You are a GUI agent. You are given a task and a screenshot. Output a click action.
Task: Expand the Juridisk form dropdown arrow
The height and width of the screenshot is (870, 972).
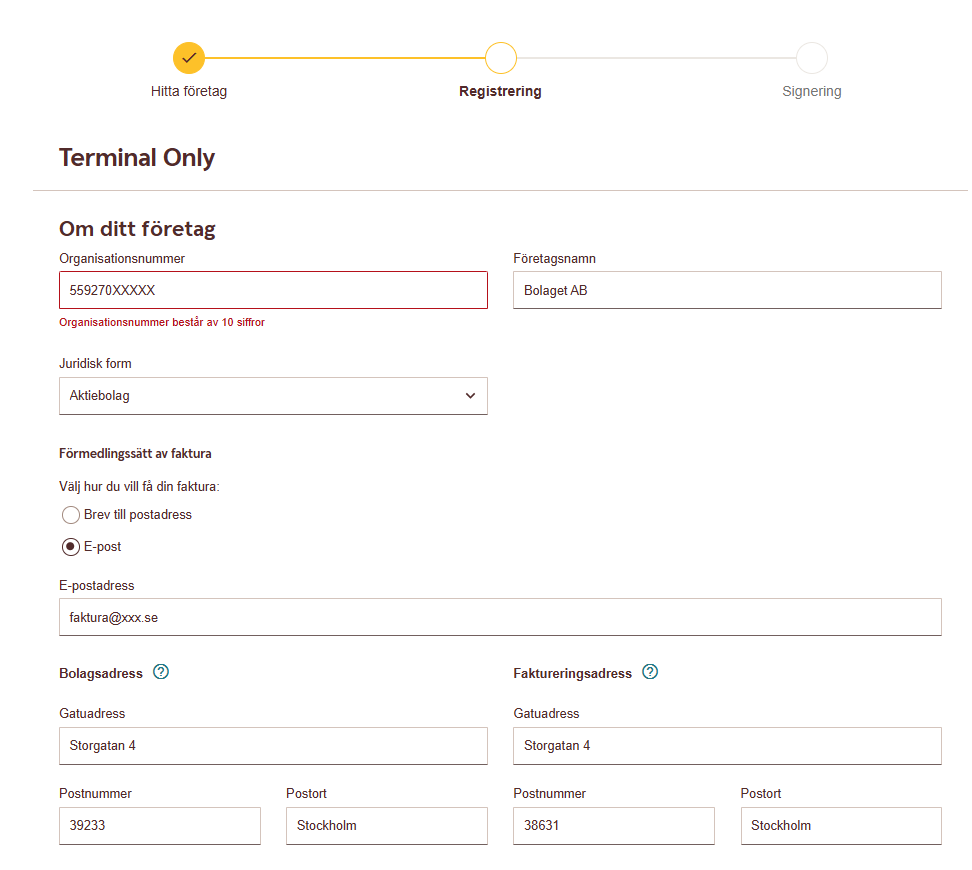click(x=470, y=396)
